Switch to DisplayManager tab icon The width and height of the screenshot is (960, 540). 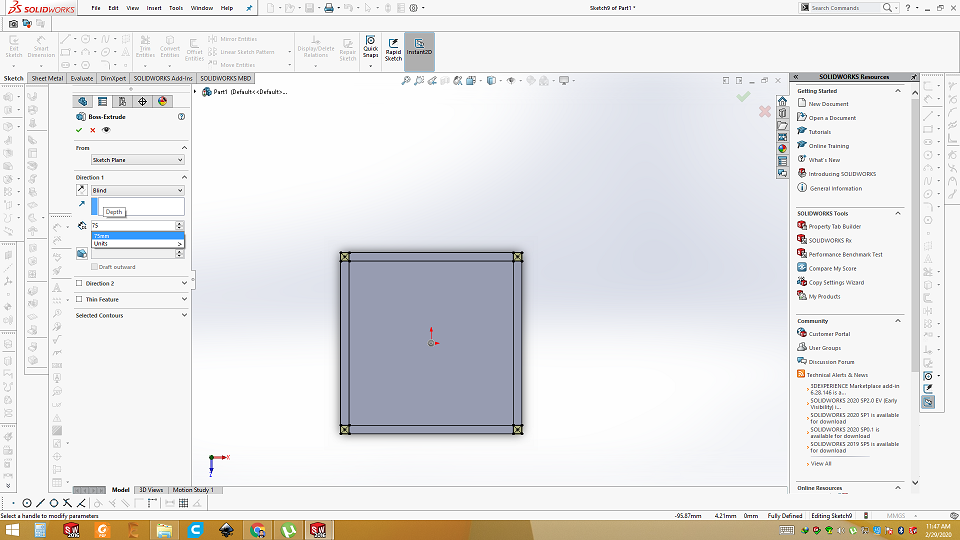pos(162,102)
